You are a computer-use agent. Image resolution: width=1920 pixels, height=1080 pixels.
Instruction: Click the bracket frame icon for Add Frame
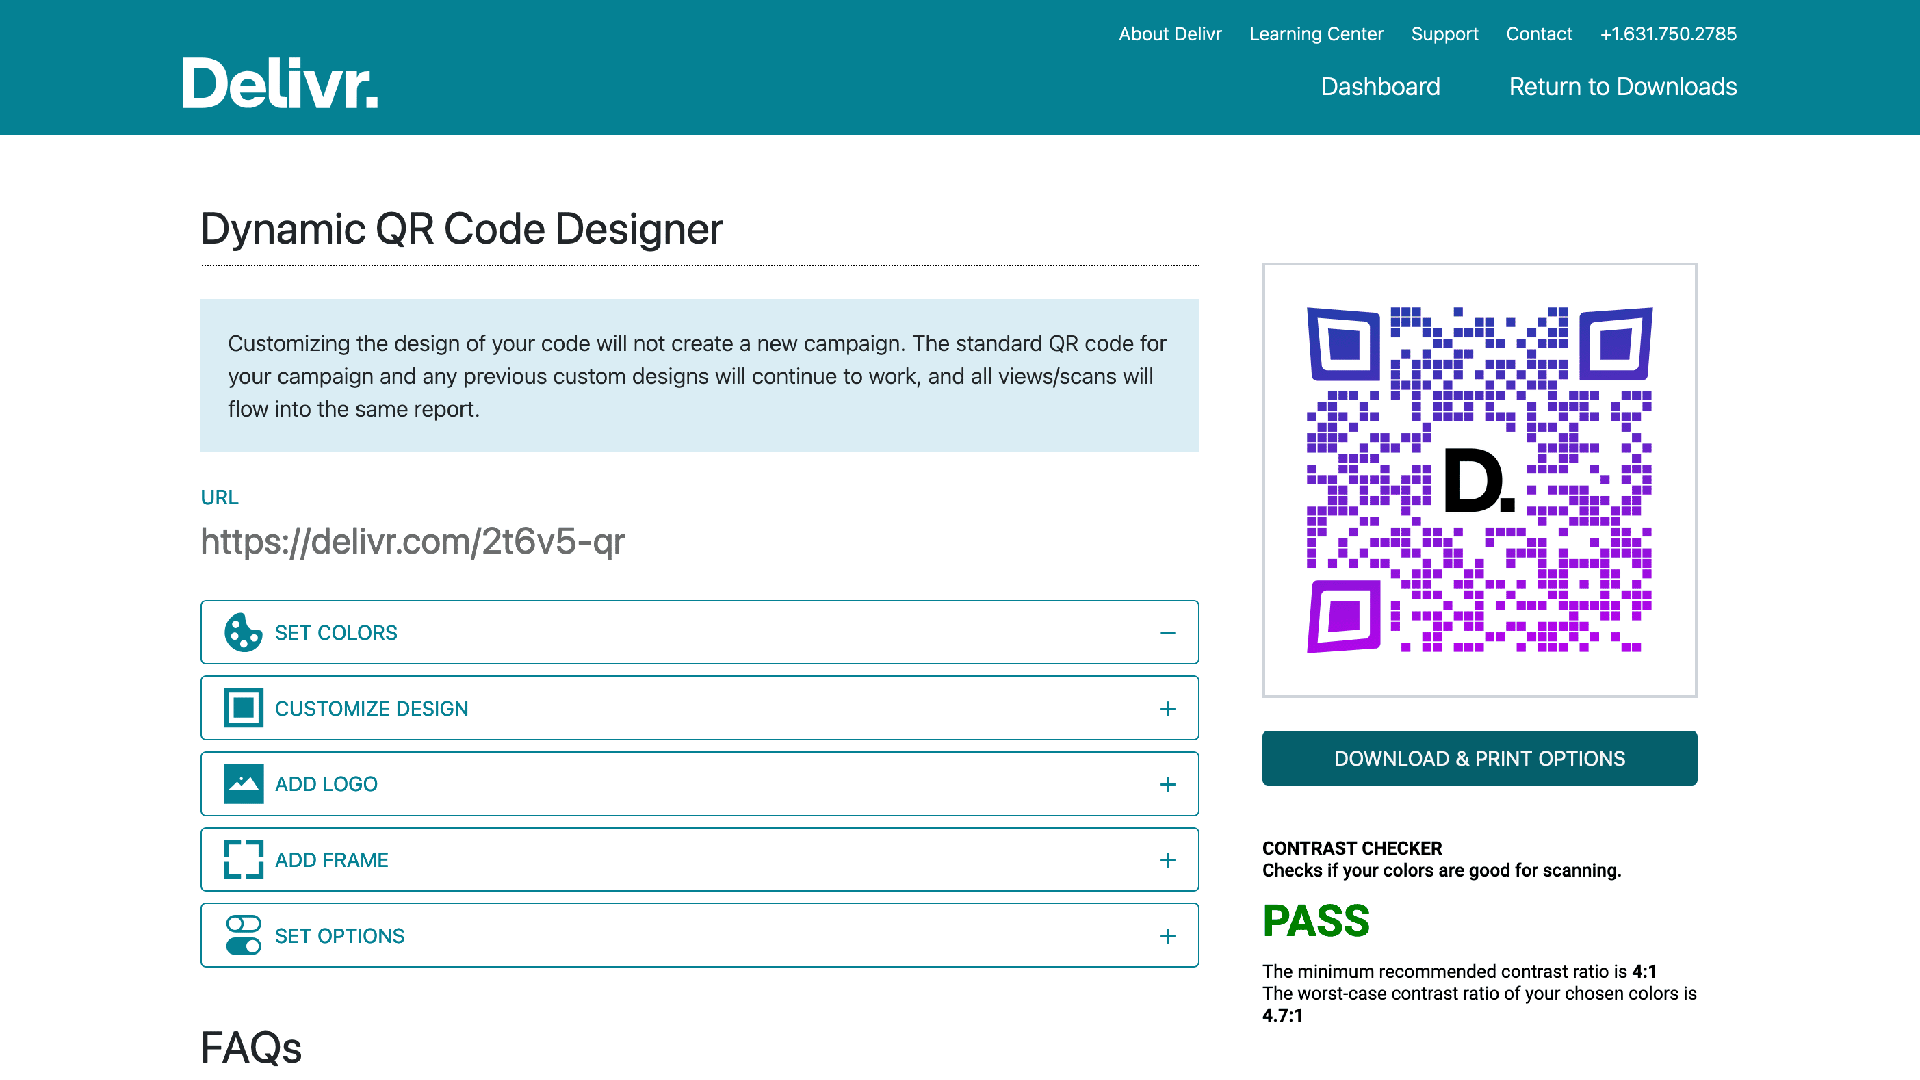coord(243,860)
